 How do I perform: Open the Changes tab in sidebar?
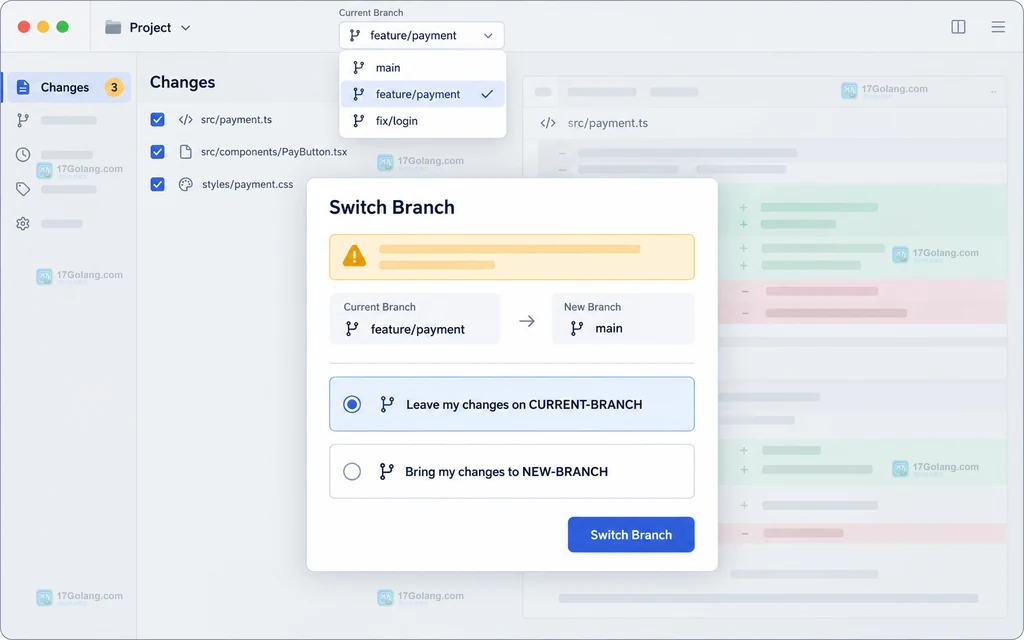pyautogui.click(x=68, y=88)
